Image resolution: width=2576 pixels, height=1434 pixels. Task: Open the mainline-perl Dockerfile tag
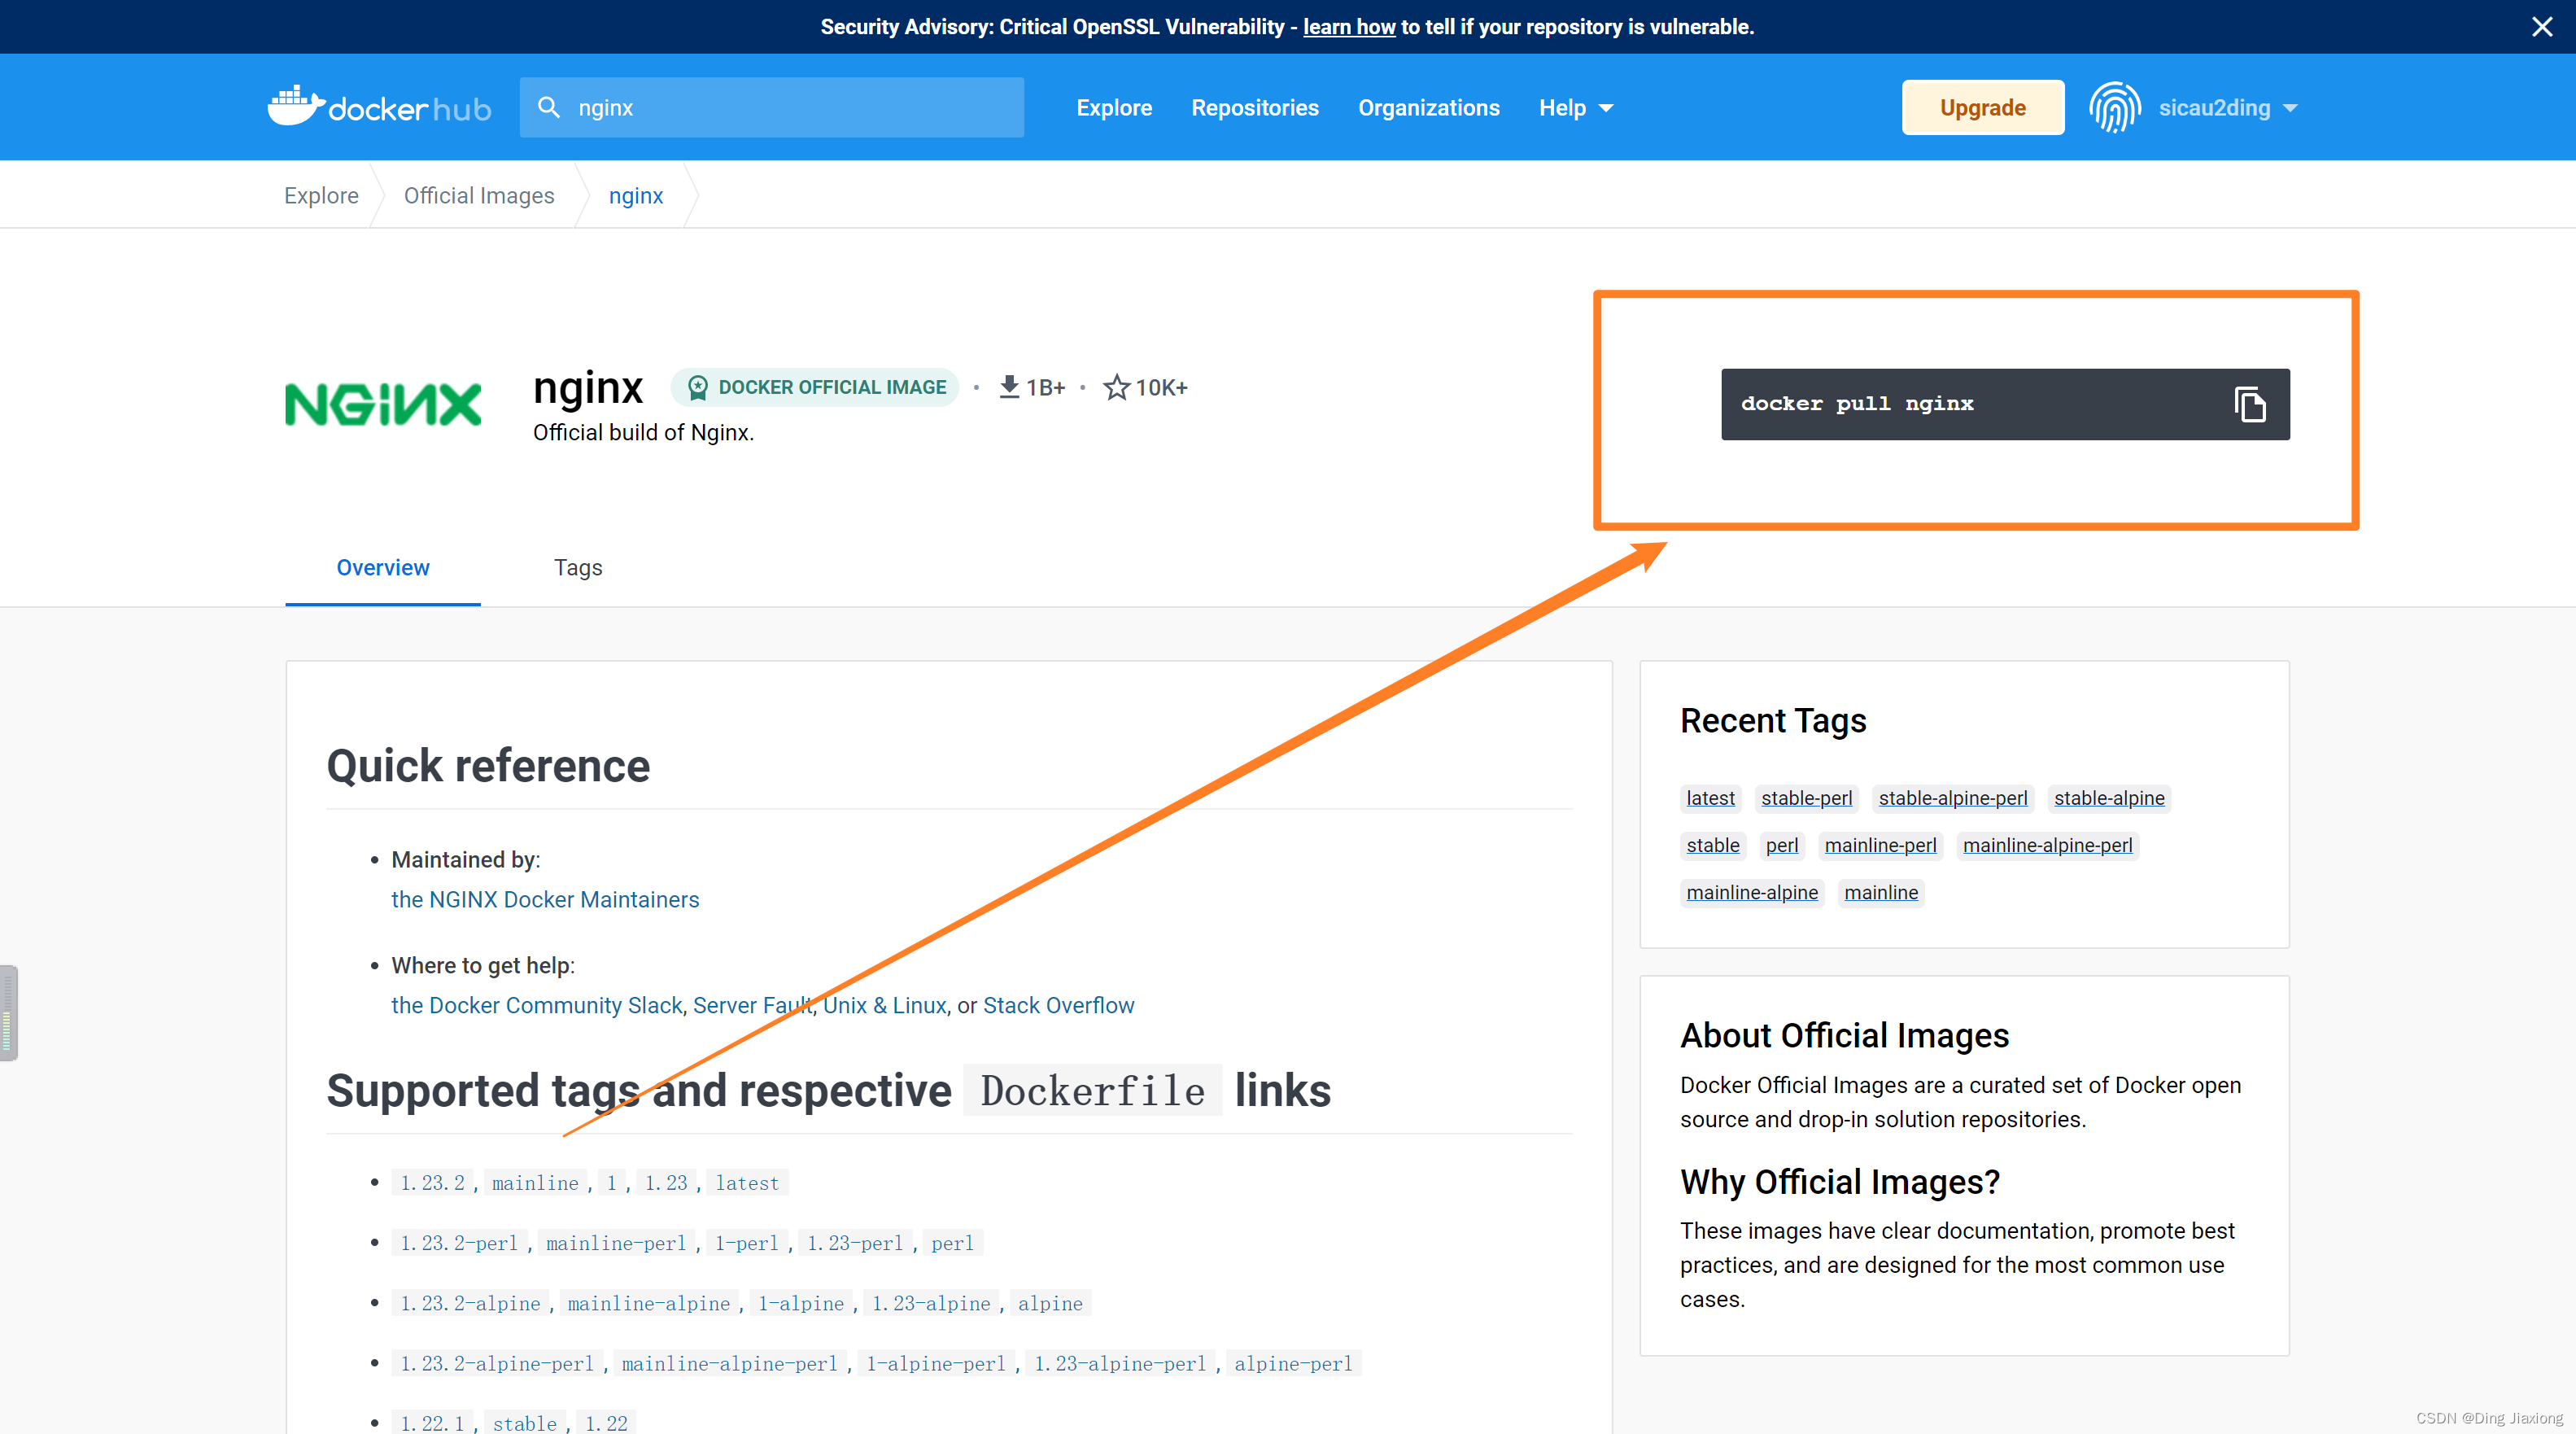(x=616, y=1243)
